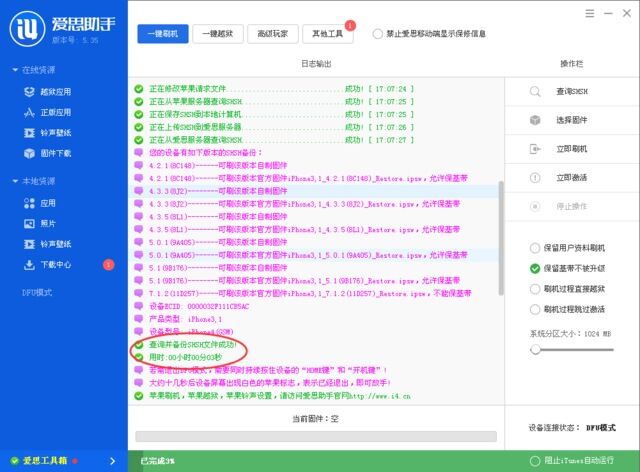Image resolution: width=640 pixels, height=472 pixels.
Task: Click the firmware progress bar
Action: 316,436
